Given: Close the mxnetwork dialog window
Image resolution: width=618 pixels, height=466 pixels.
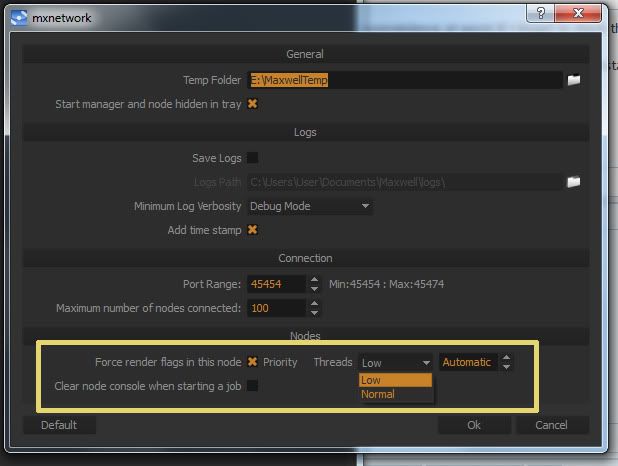Looking at the screenshot, I should [x=580, y=14].
